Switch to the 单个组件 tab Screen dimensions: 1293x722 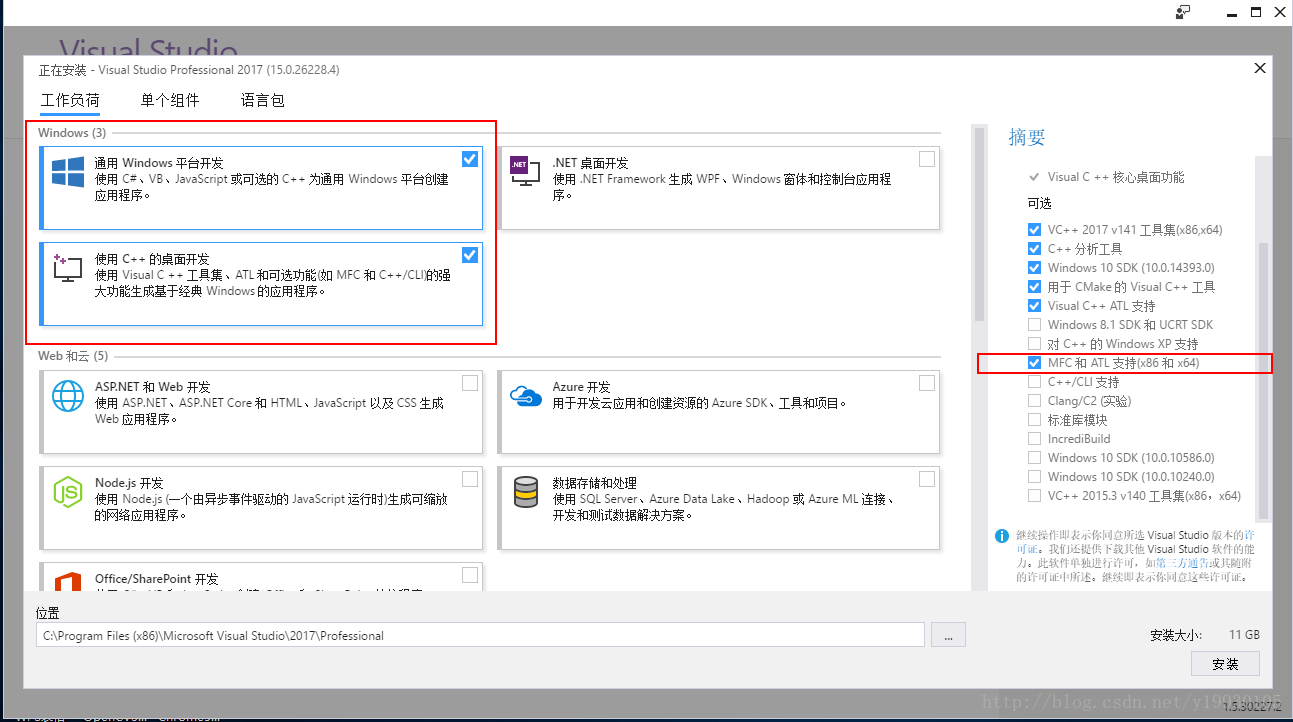pyautogui.click(x=170, y=100)
